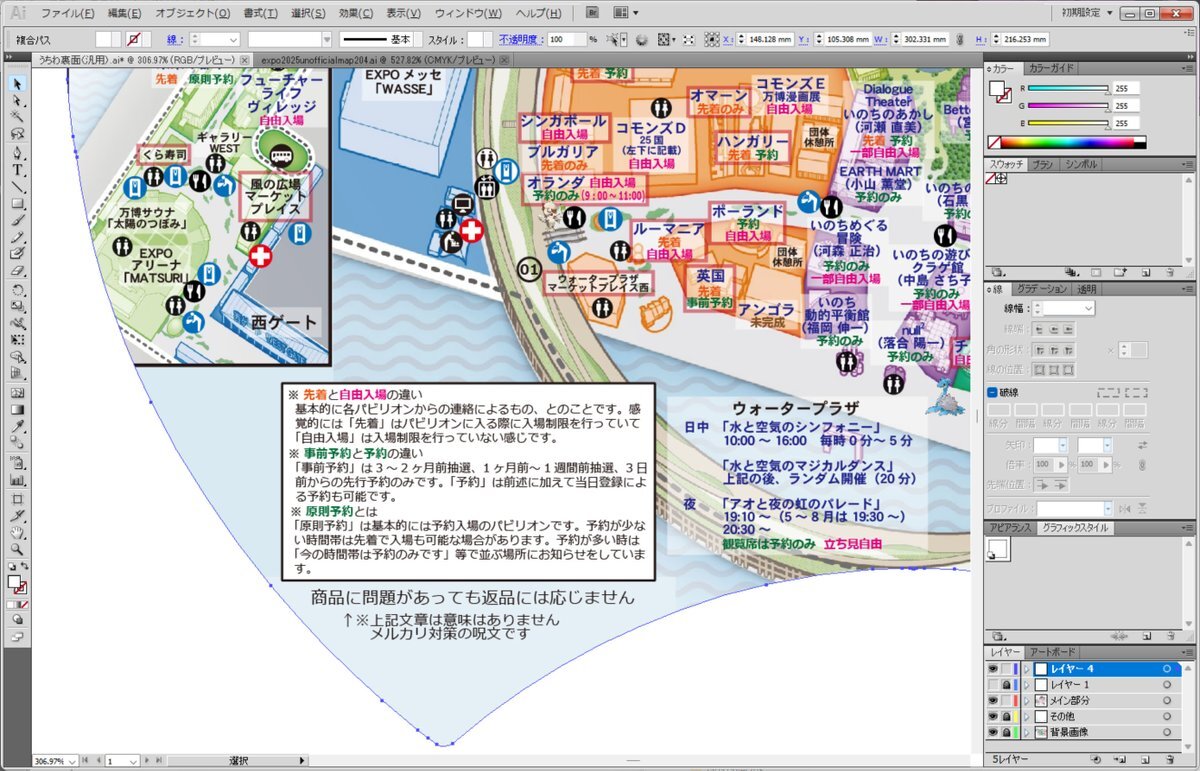
Task: Select the Hand tool
Action: pyautogui.click(x=17, y=532)
